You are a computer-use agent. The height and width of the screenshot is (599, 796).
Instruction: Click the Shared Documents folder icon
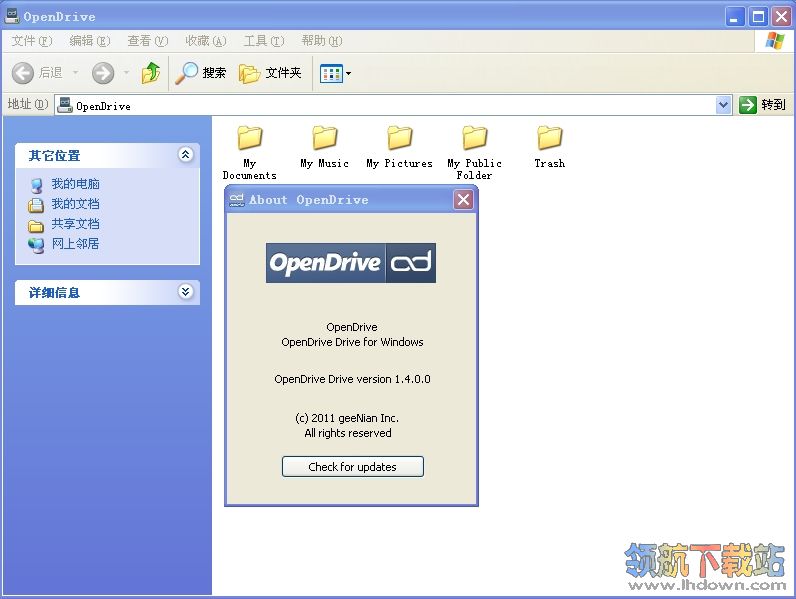(x=36, y=225)
